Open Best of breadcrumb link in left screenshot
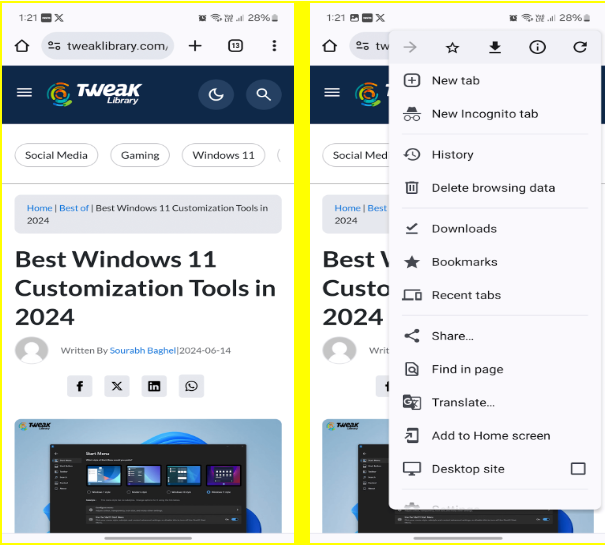605x545 pixels. 74,208
